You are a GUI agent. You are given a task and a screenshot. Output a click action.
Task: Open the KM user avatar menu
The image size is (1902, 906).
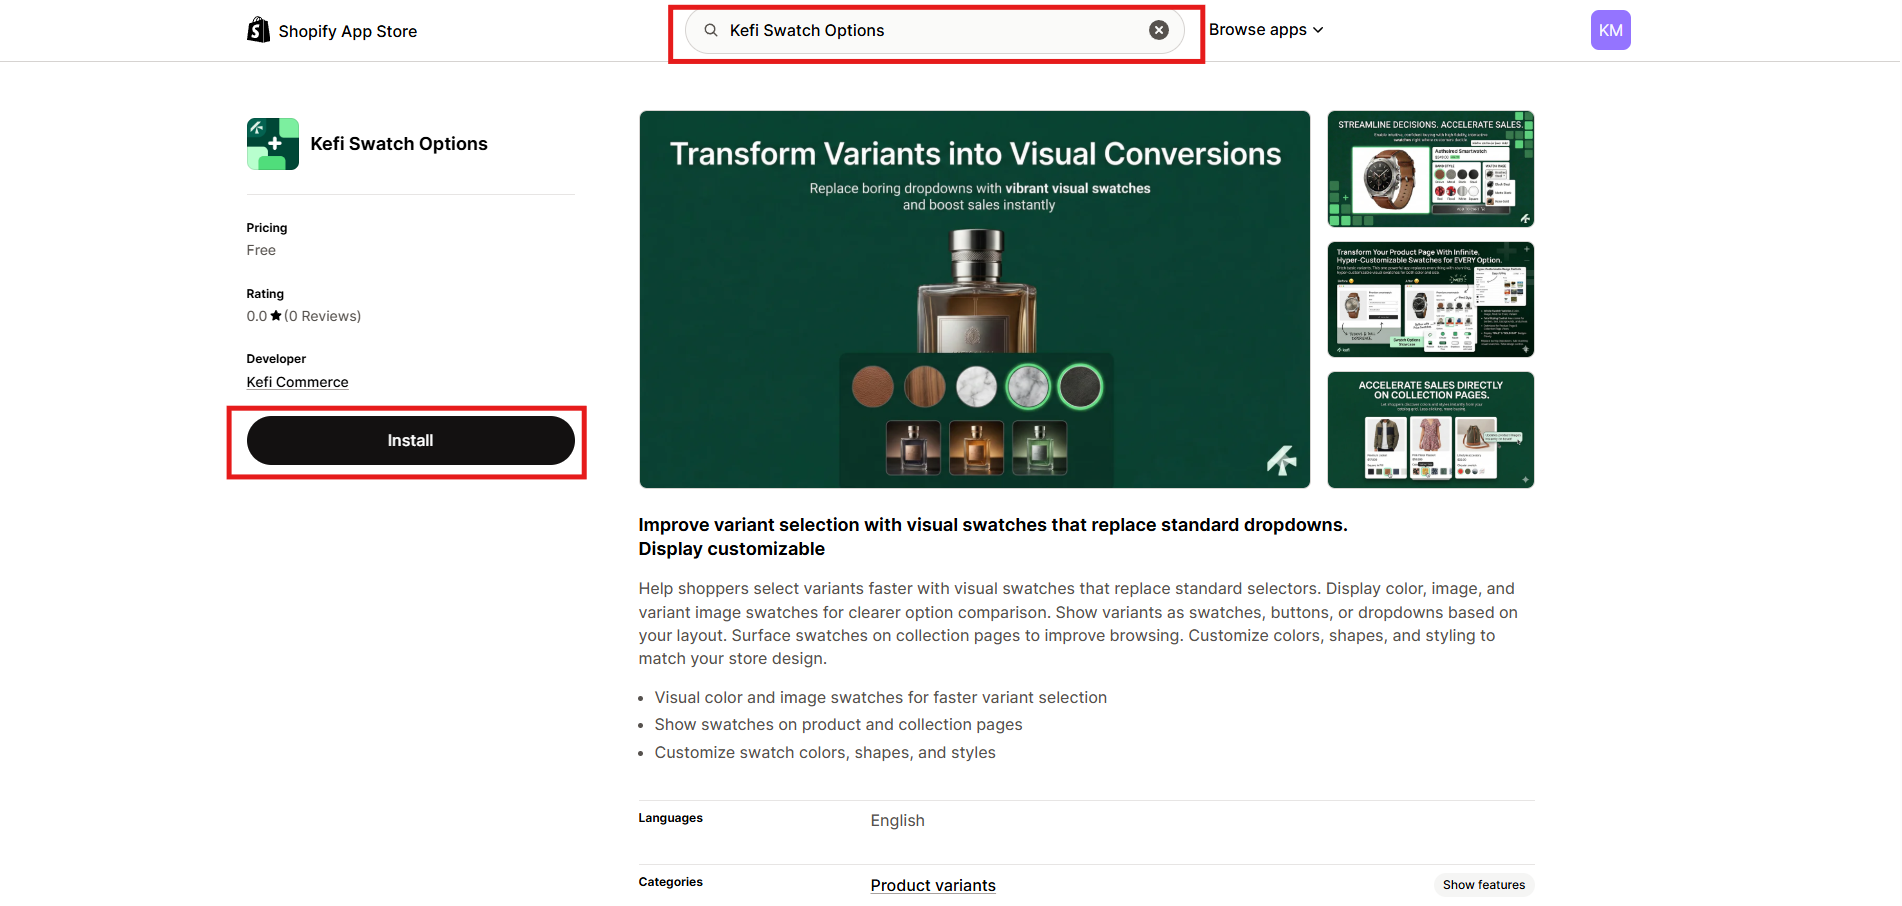point(1610,30)
